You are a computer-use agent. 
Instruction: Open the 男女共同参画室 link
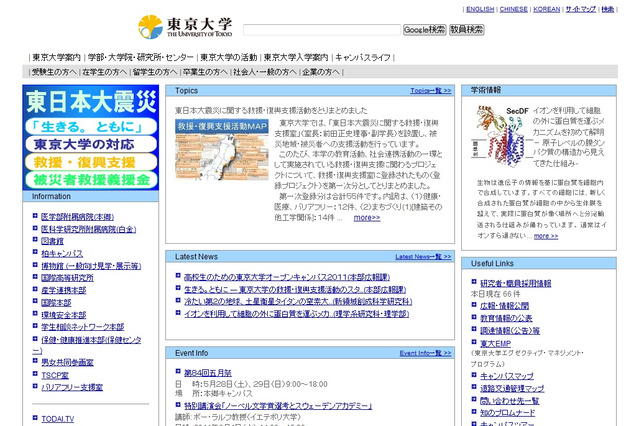click(x=67, y=362)
